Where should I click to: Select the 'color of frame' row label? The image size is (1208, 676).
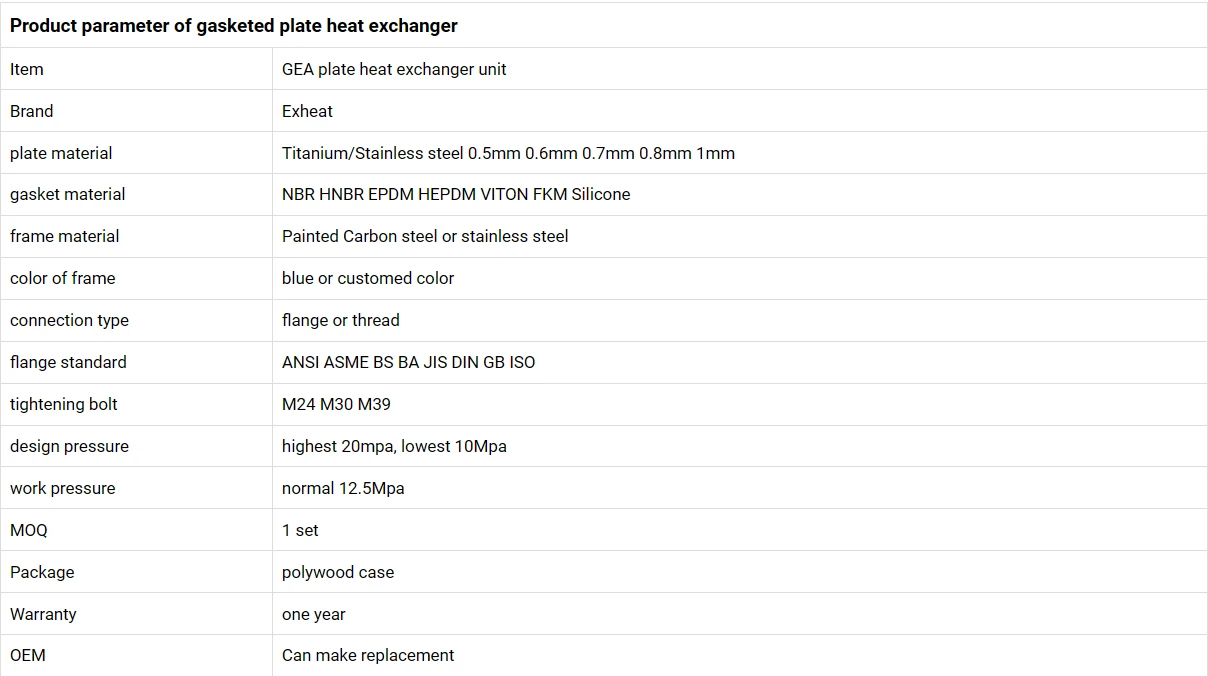(x=63, y=278)
